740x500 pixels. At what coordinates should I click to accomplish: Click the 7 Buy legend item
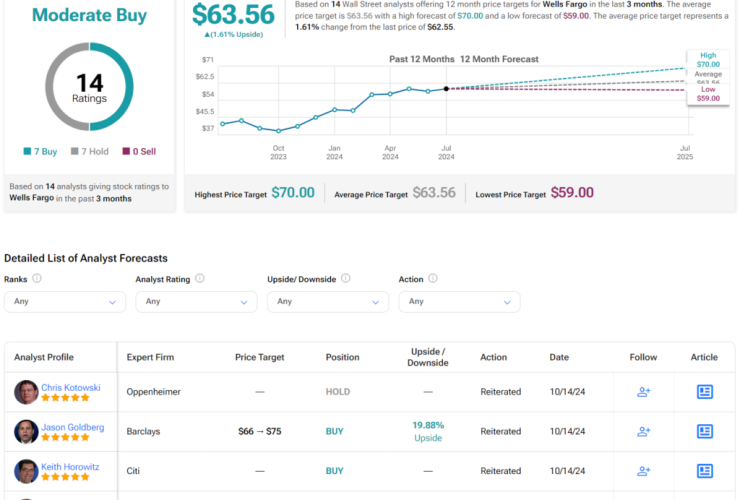(x=41, y=152)
